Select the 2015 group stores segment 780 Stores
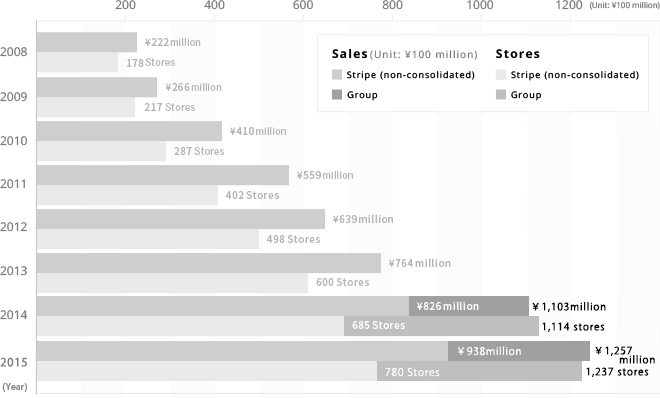This screenshot has width=660, height=398. point(479,371)
